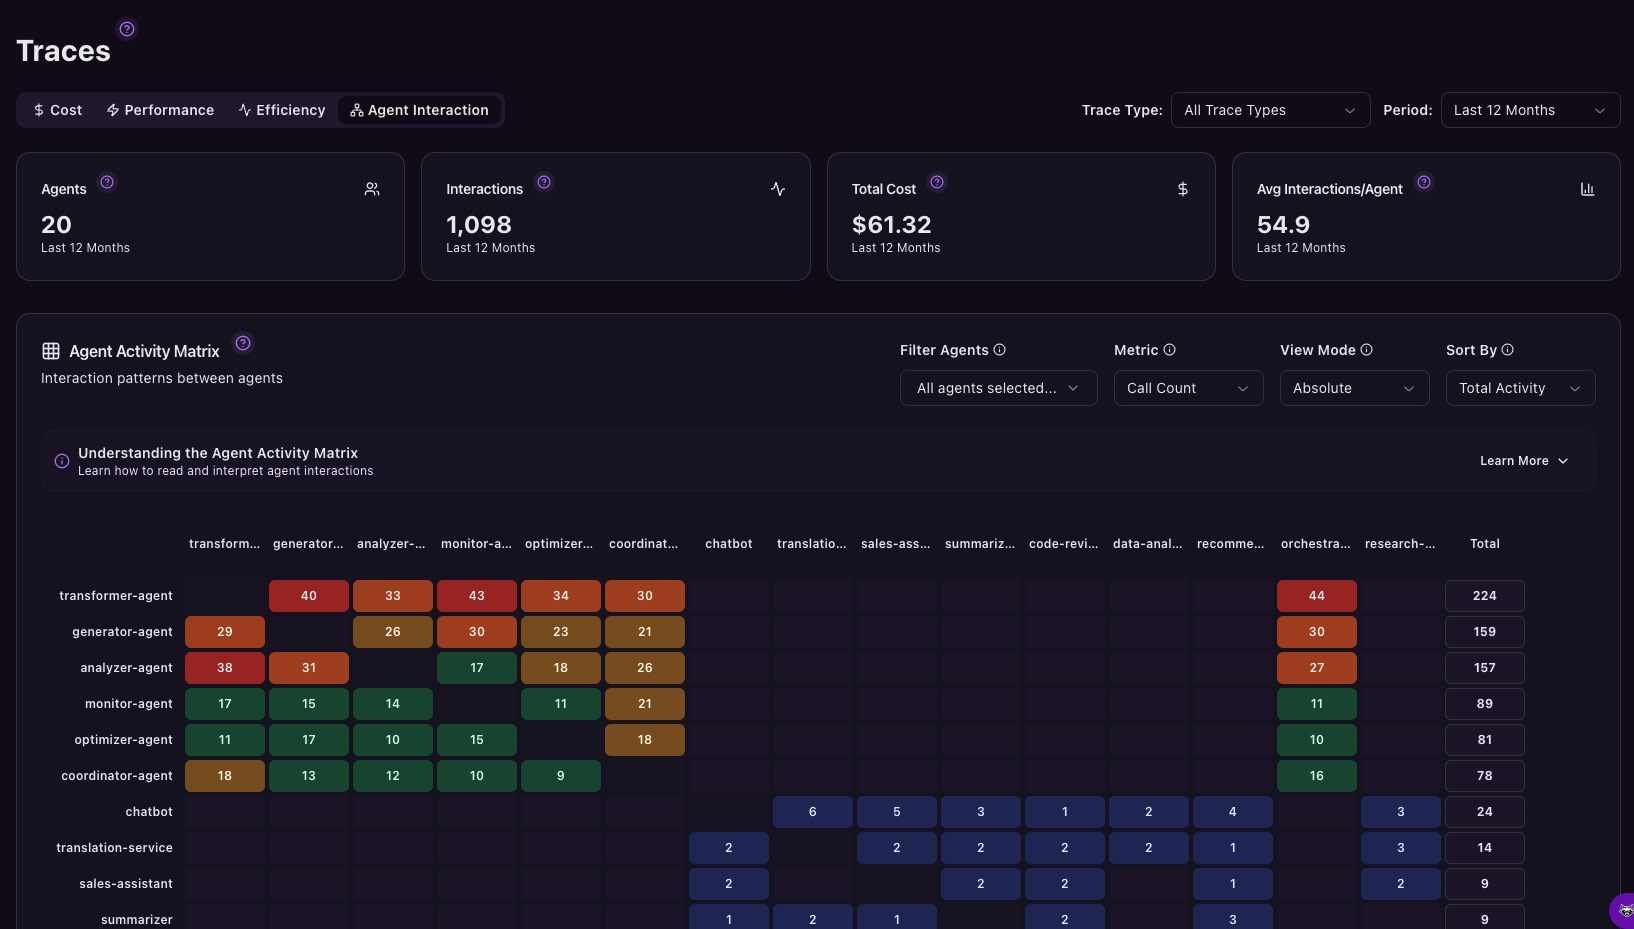Click help icon beside Avg Interactions/Agent label
This screenshot has width=1634, height=929.
pos(1424,182)
